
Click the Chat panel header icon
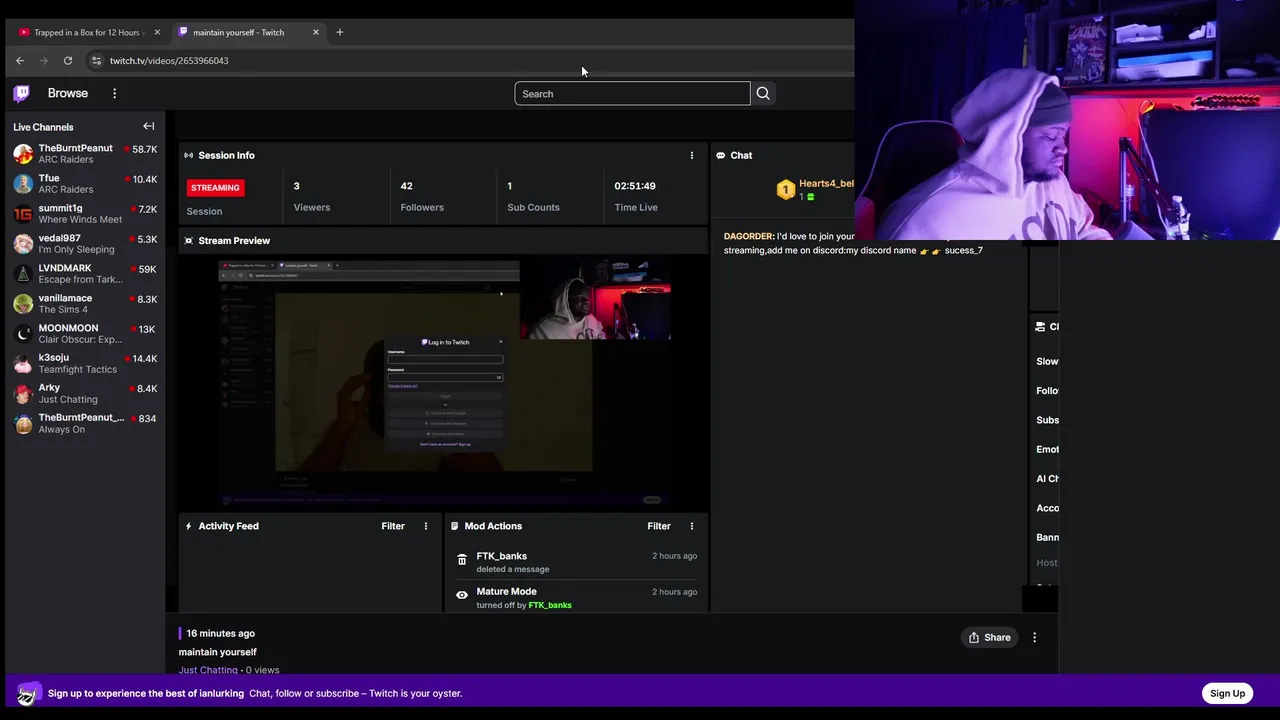720,155
